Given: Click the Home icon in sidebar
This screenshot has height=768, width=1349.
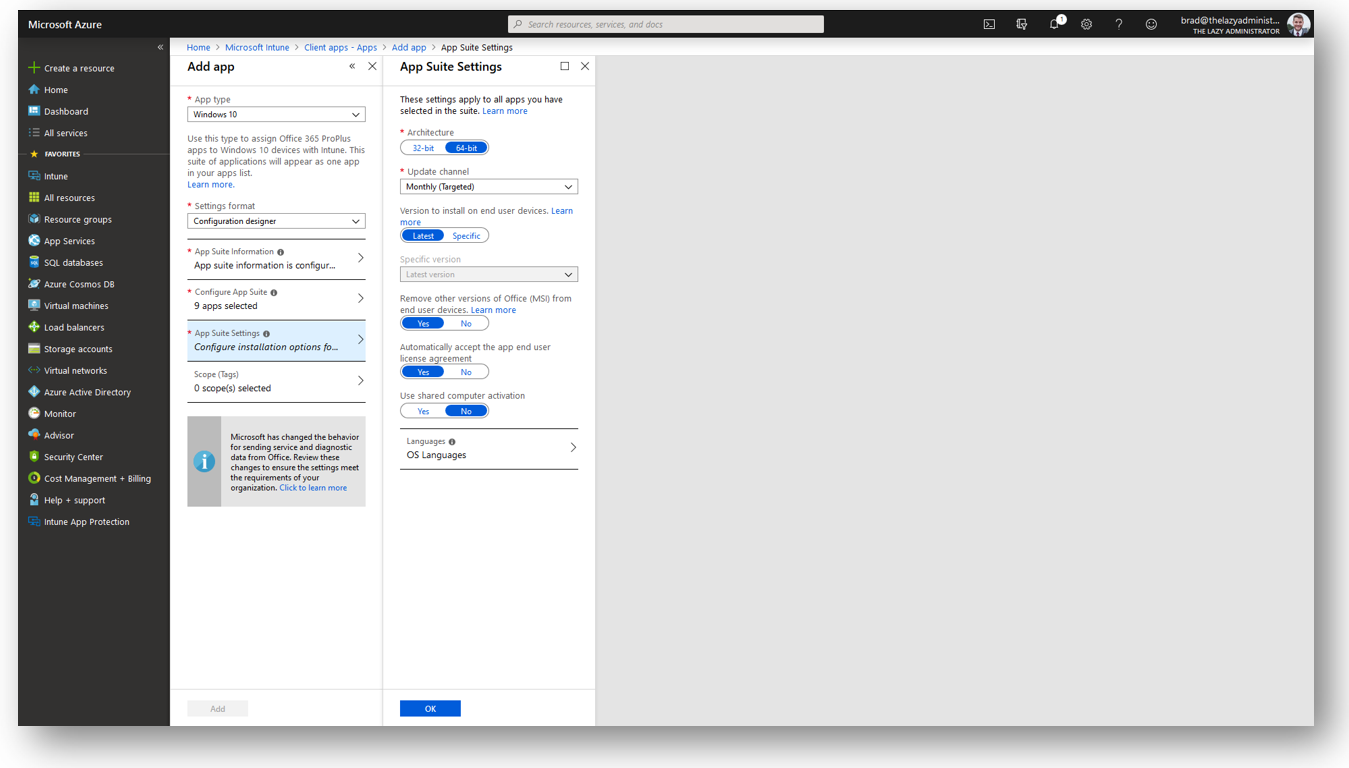Looking at the screenshot, I should [x=34, y=89].
